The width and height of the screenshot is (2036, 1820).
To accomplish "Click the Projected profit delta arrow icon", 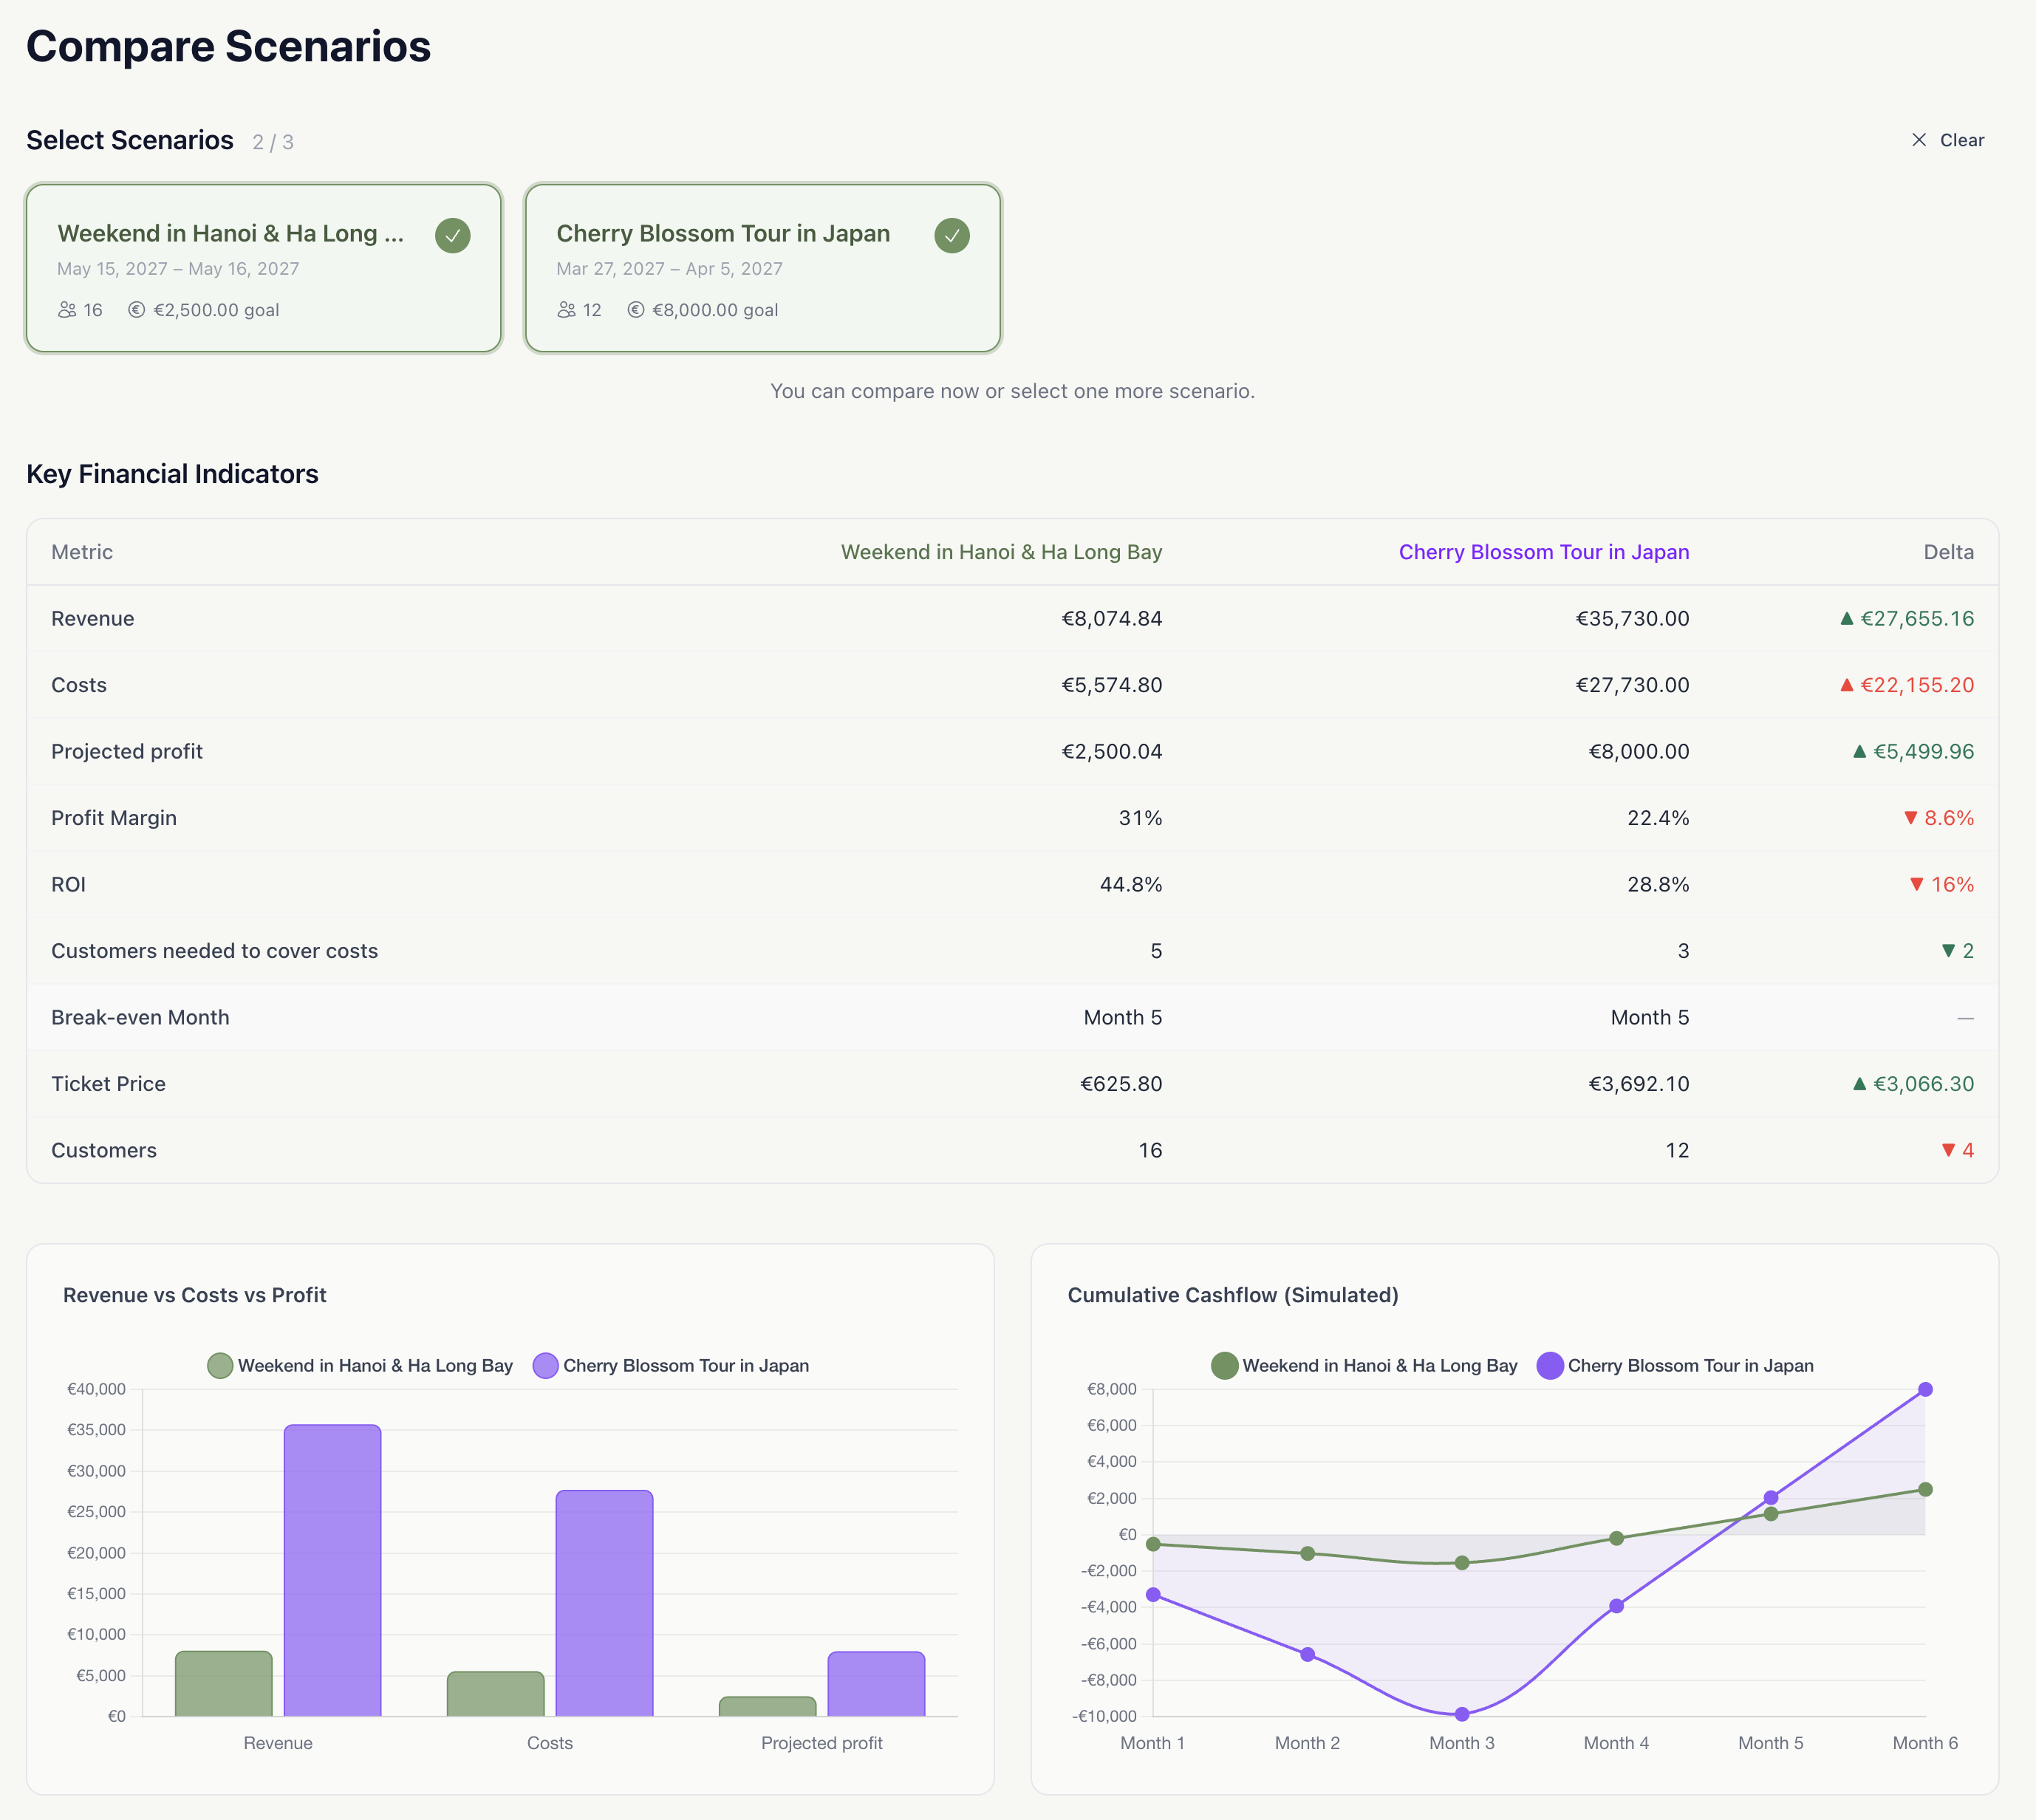I will [x=1860, y=751].
